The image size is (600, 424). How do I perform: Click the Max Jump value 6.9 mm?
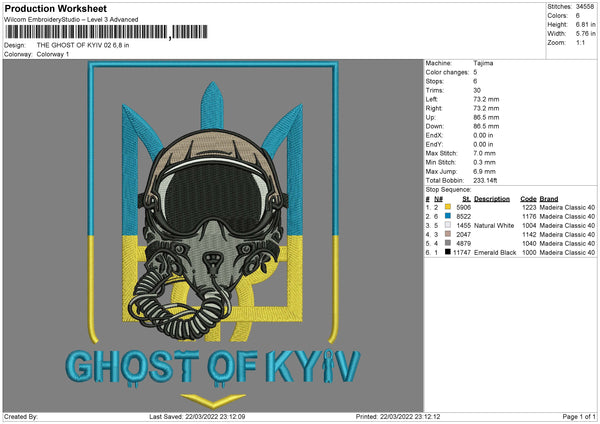click(484, 171)
